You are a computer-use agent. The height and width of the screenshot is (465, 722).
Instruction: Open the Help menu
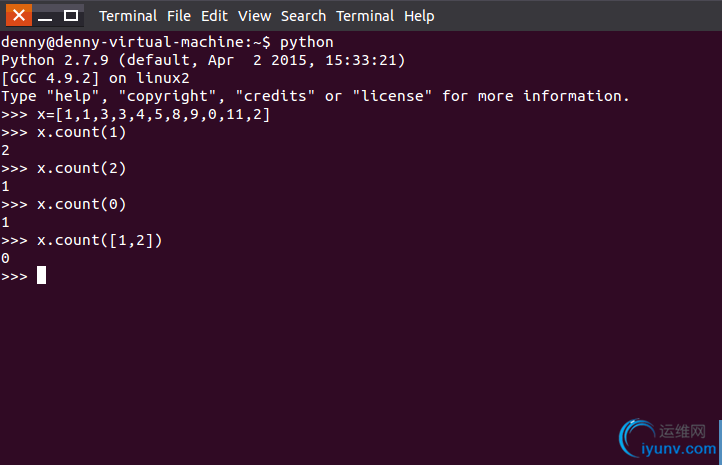(x=419, y=17)
